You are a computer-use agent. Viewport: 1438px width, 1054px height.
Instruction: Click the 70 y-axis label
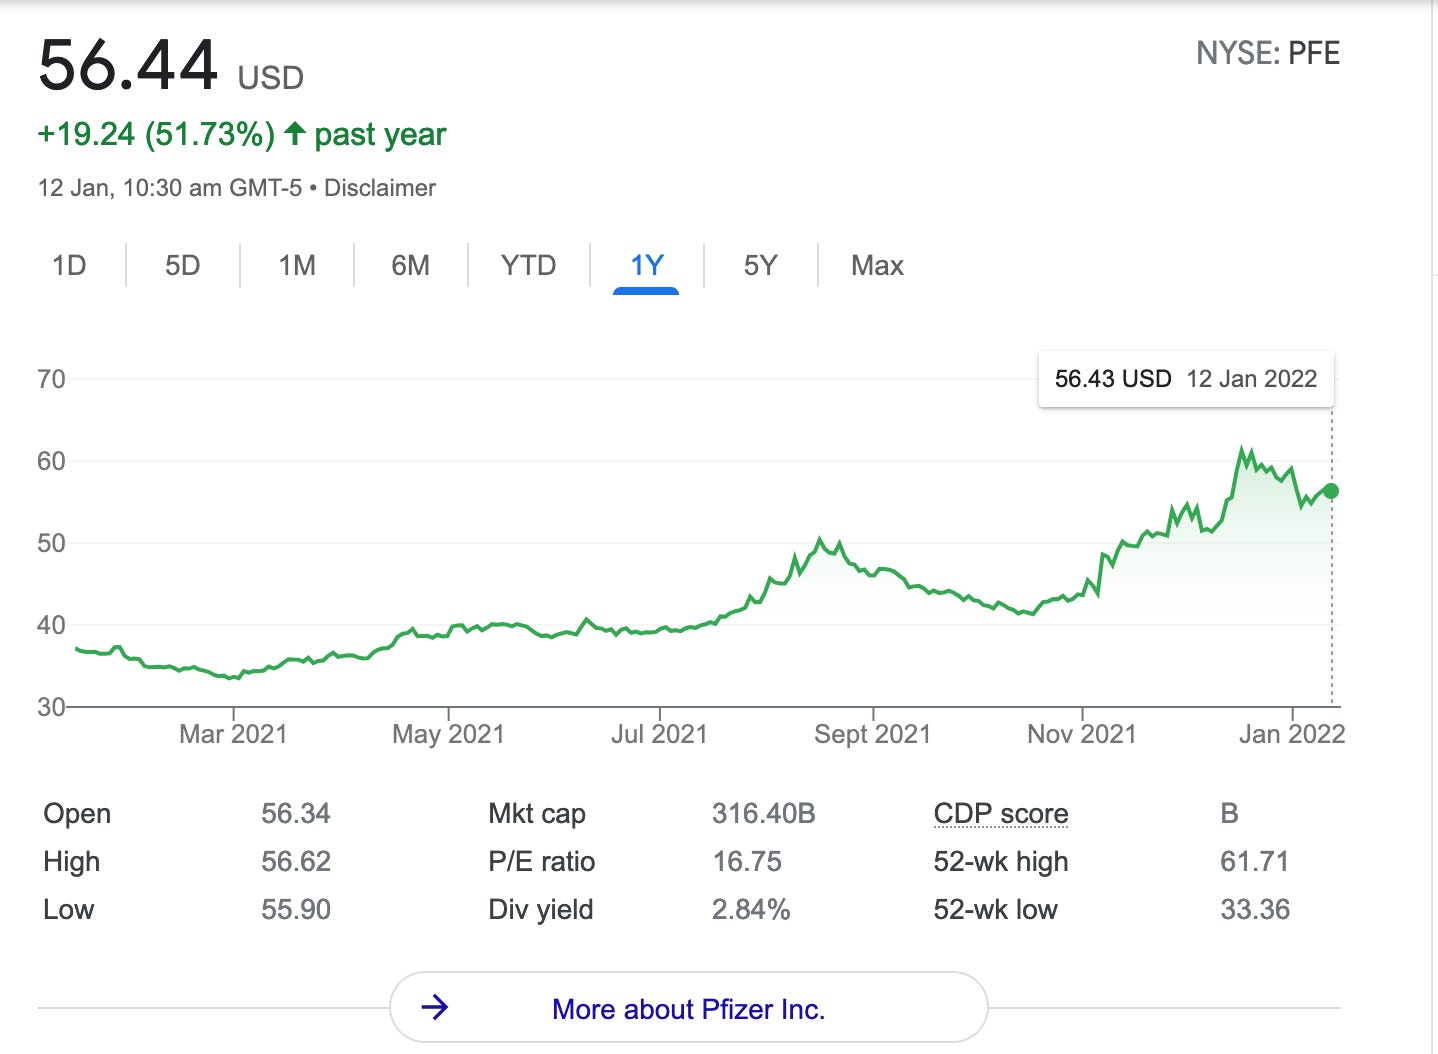coord(51,379)
